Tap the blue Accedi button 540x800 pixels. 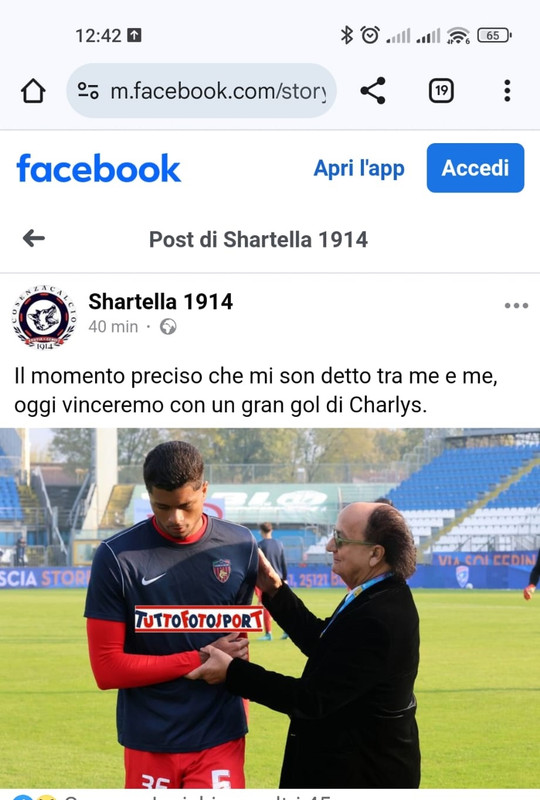tap(475, 168)
